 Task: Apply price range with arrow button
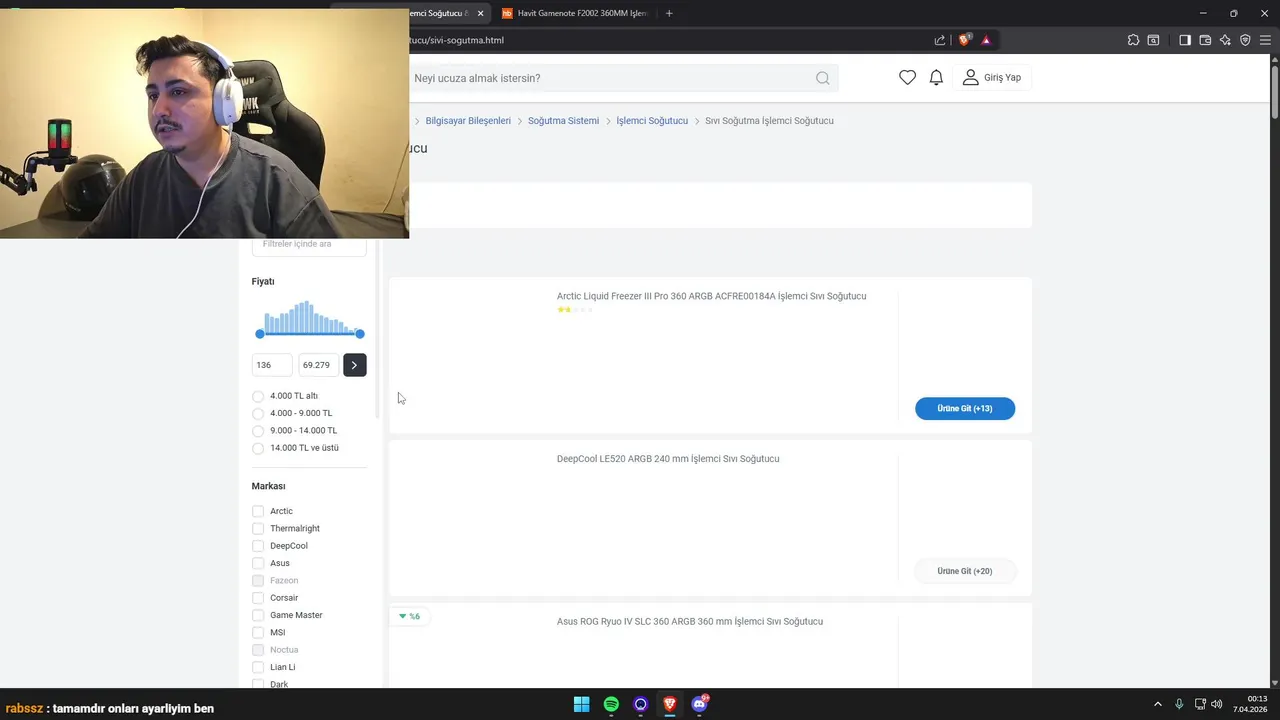(x=355, y=365)
